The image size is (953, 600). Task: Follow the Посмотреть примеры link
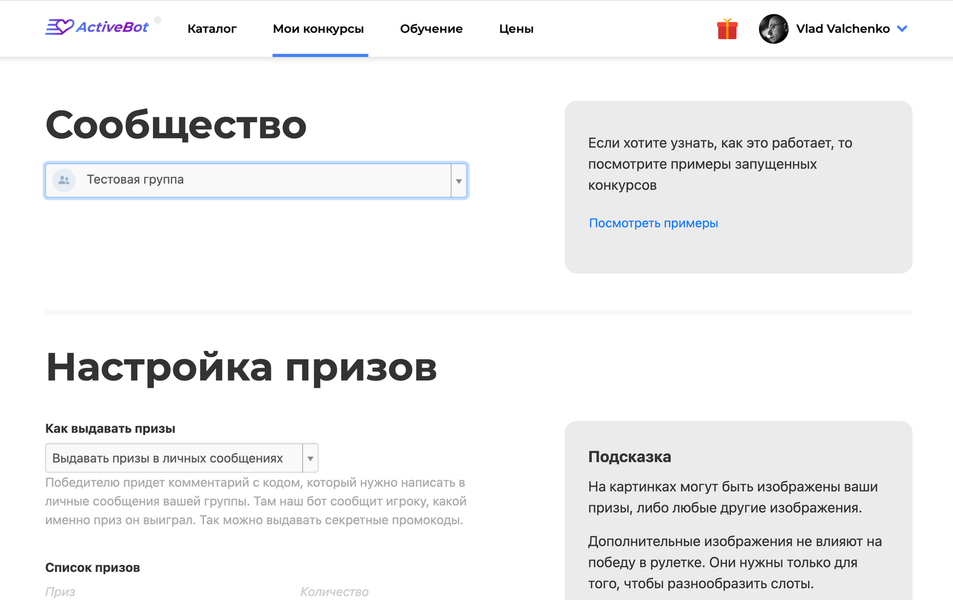pos(653,223)
